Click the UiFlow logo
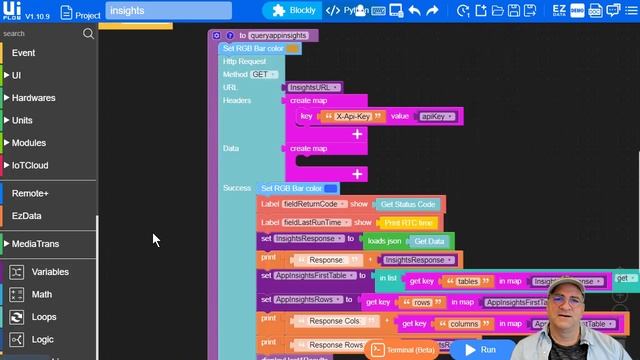 12,11
